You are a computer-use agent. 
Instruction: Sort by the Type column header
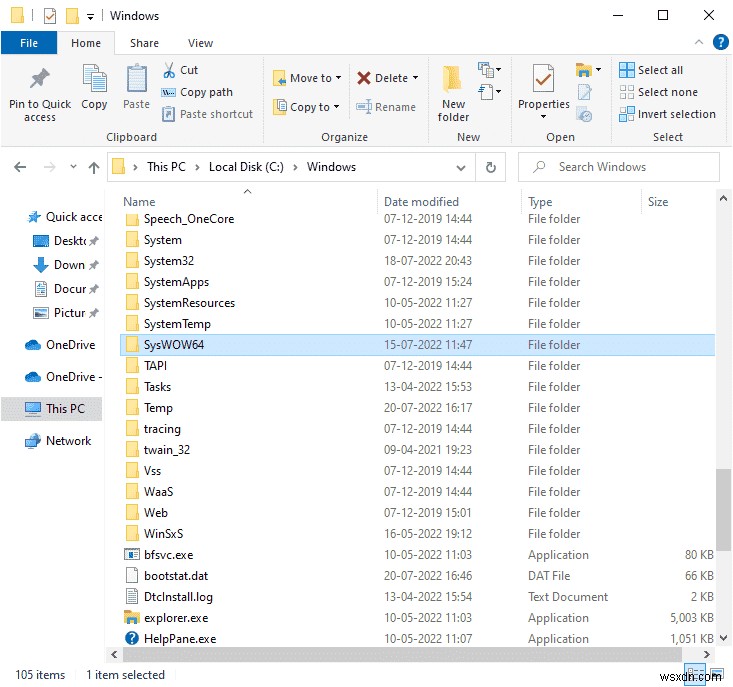[x=540, y=201]
